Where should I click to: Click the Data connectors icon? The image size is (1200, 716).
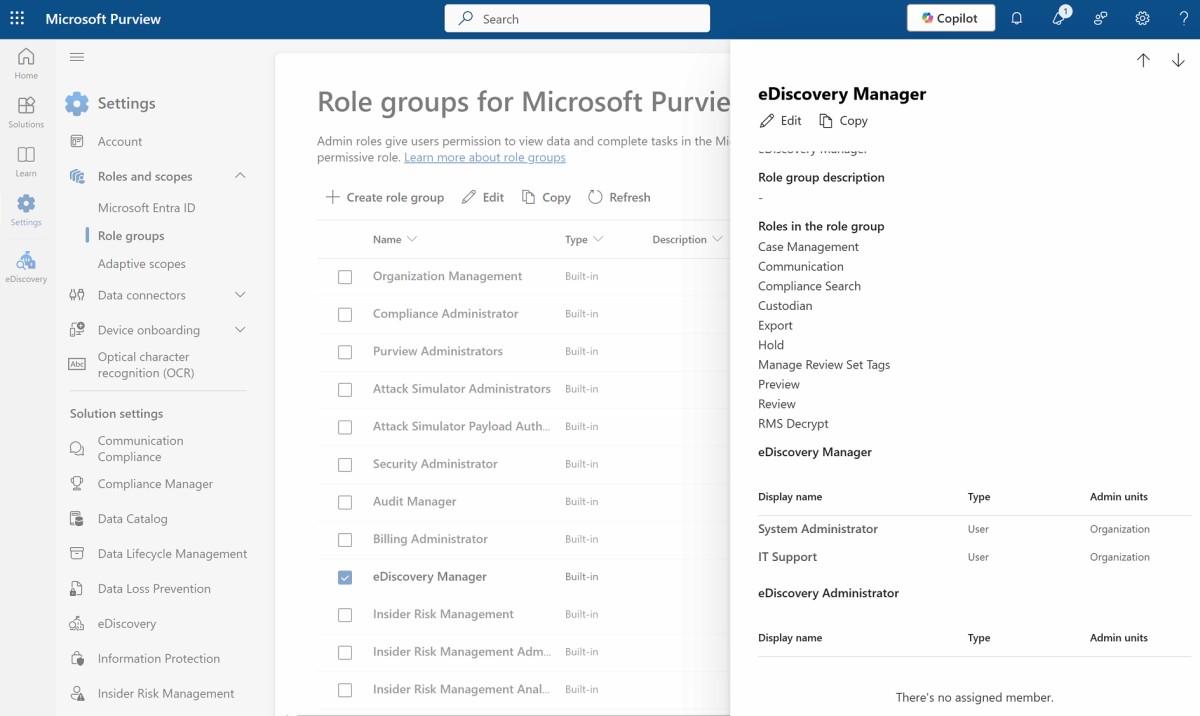point(77,295)
